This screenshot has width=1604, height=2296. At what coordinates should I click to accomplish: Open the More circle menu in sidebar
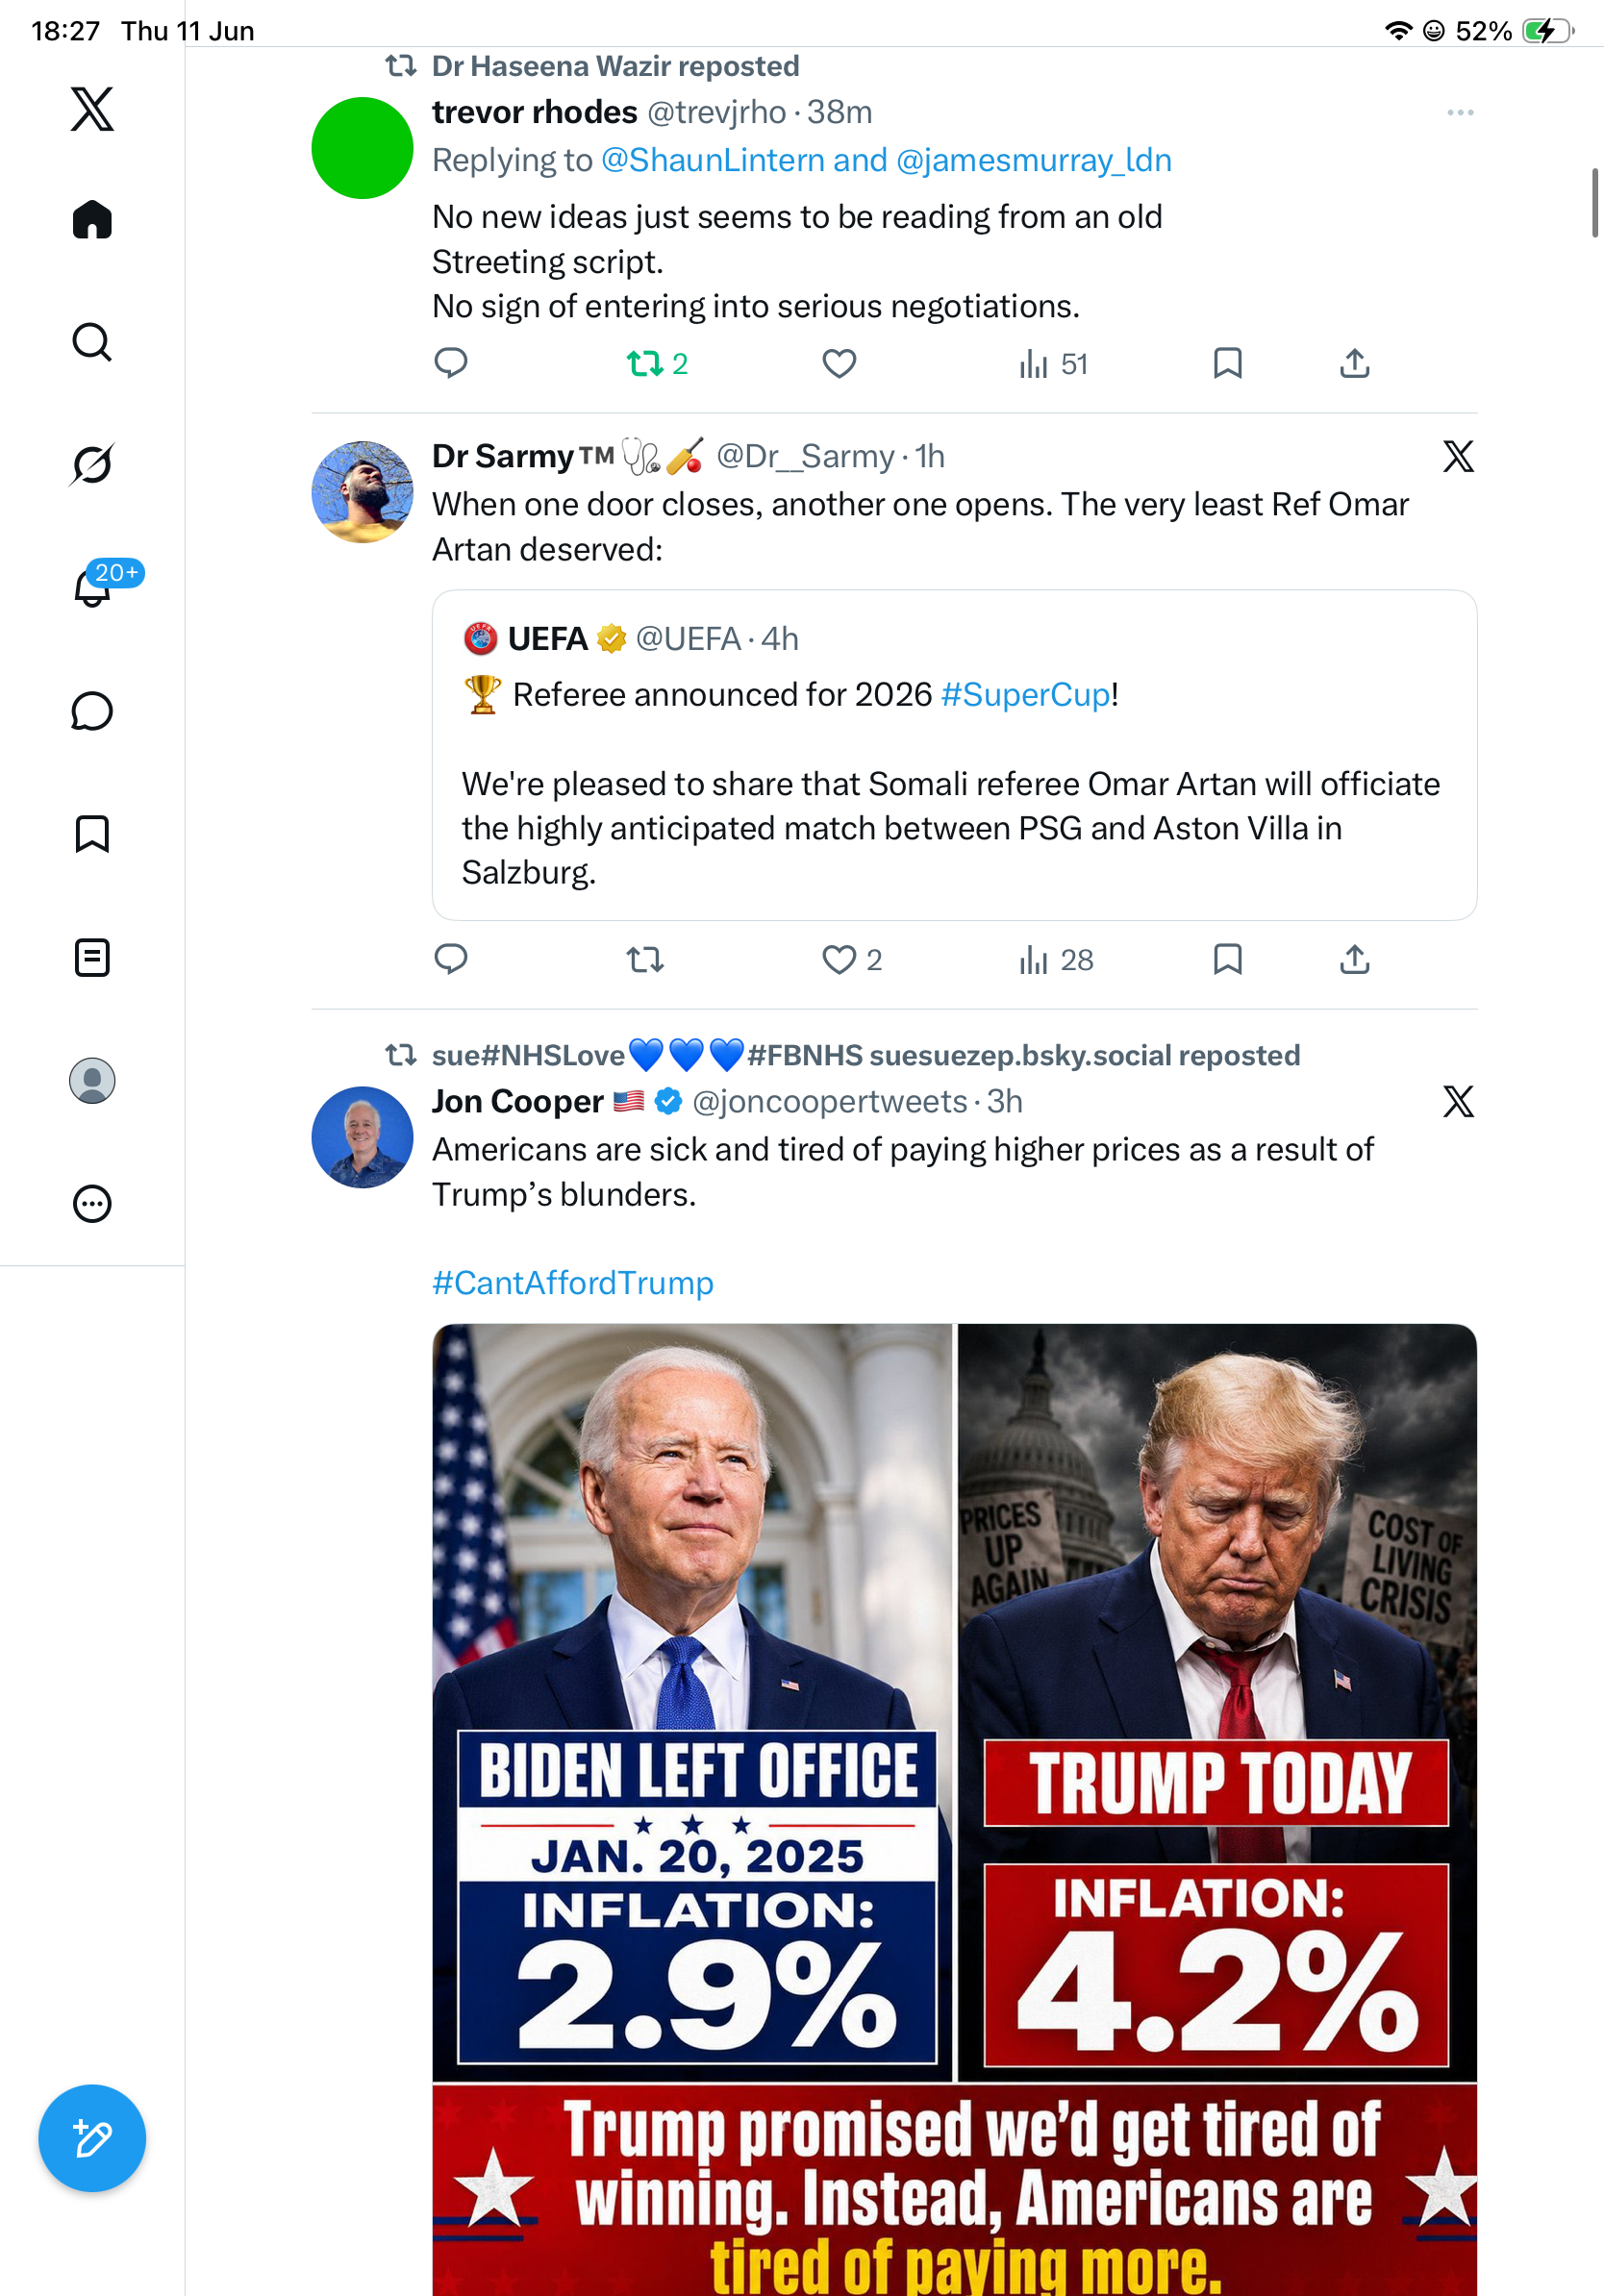(x=92, y=1203)
